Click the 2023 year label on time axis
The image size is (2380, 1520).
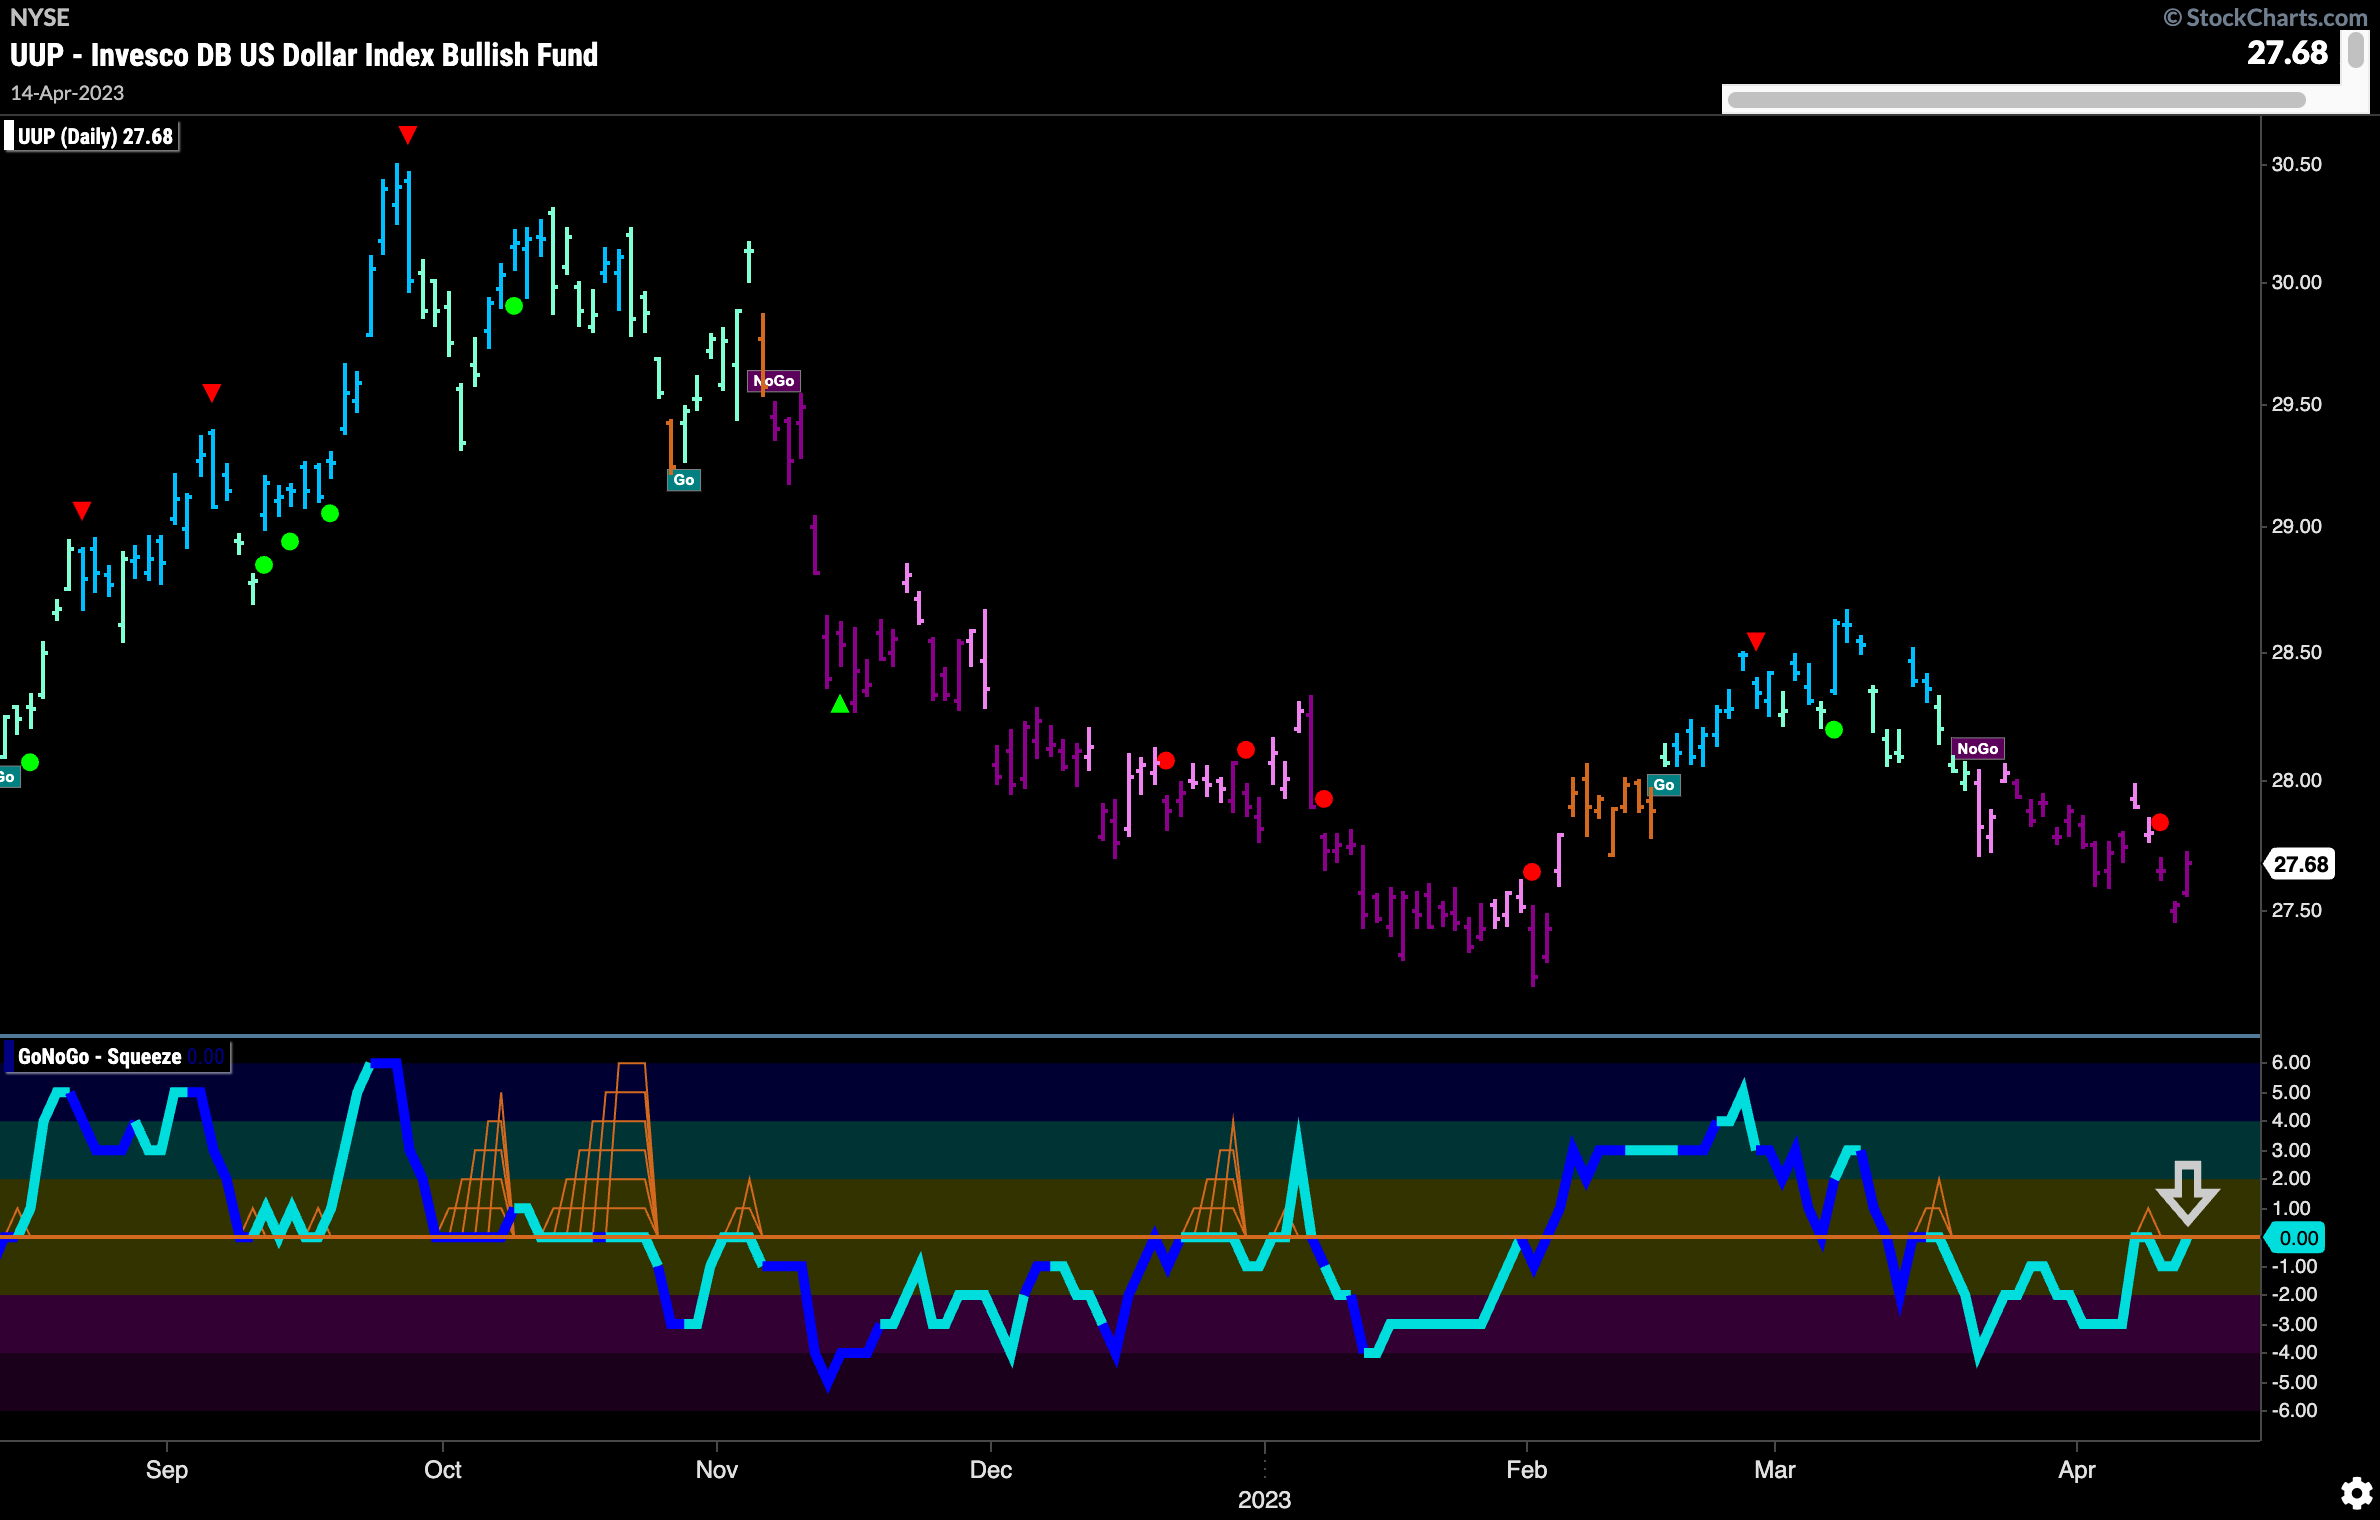coord(1264,1499)
